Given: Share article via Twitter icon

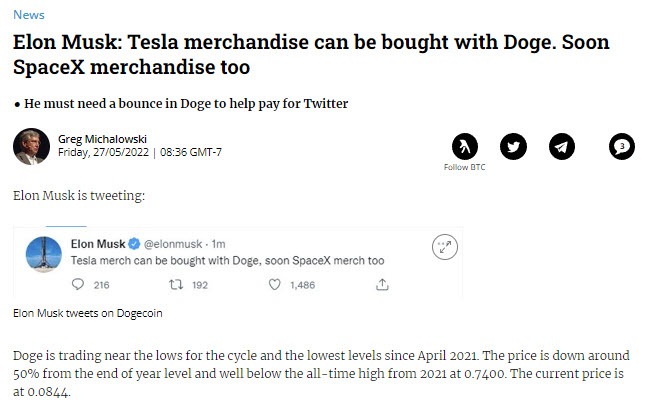Looking at the screenshot, I should coord(513,146).
